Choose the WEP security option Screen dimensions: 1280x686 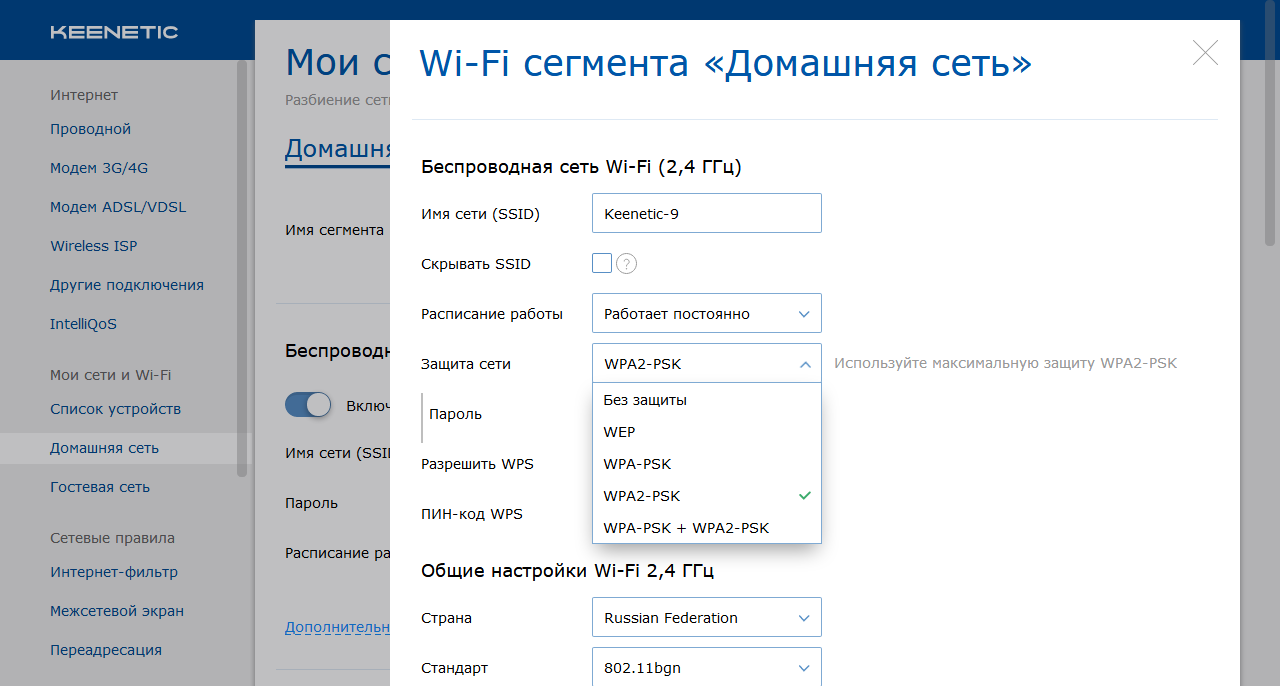tap(707, 432)
